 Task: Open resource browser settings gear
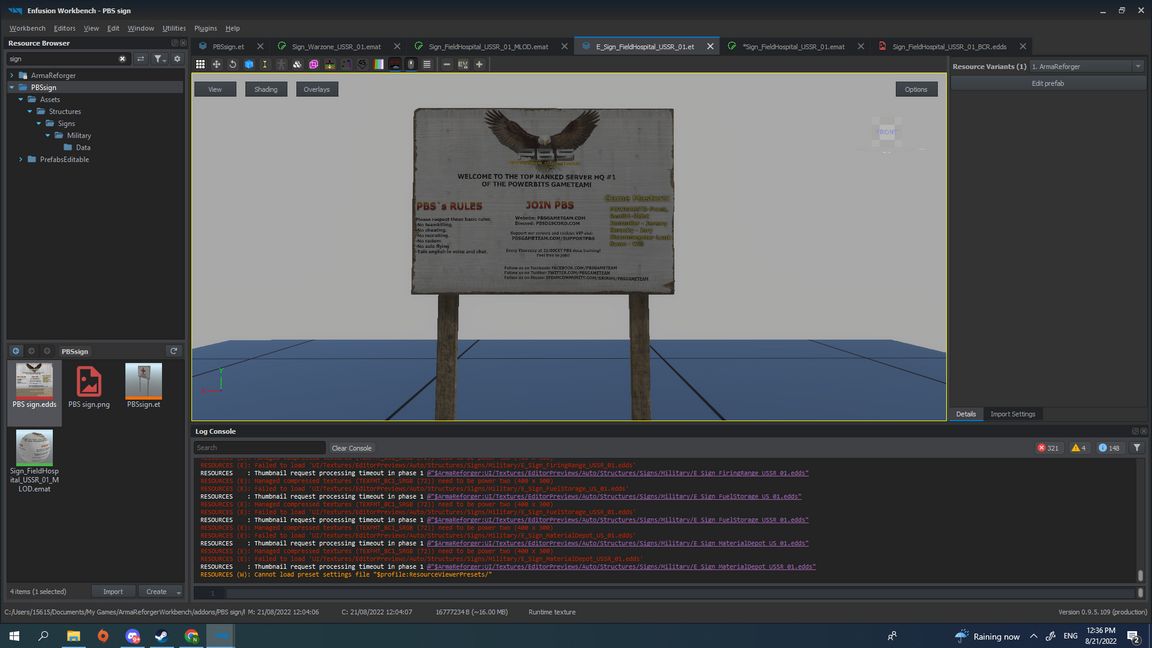click(177, 59)
